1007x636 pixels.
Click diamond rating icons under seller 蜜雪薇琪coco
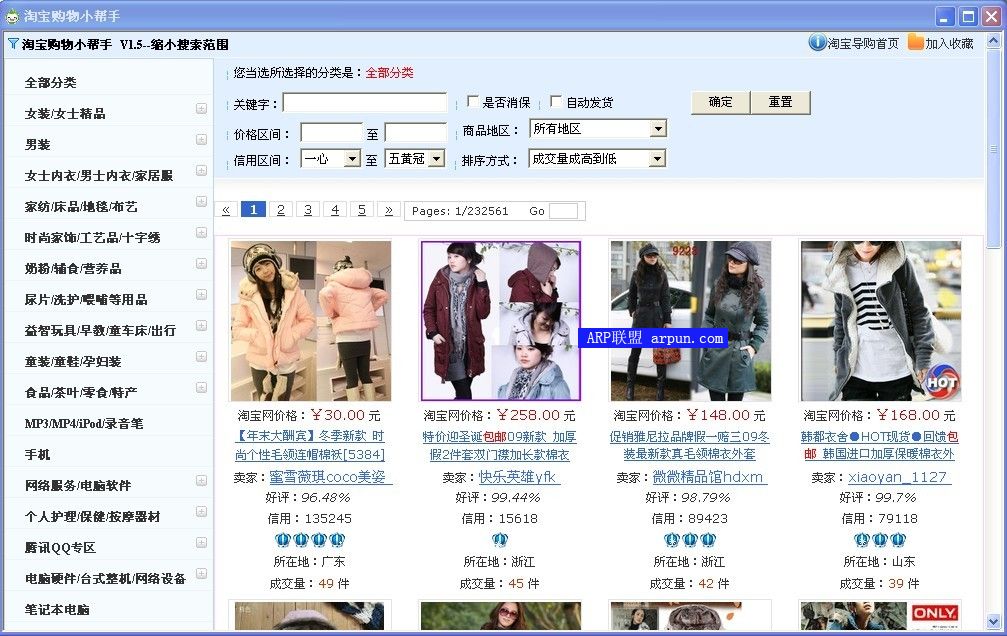pos(311,540)
